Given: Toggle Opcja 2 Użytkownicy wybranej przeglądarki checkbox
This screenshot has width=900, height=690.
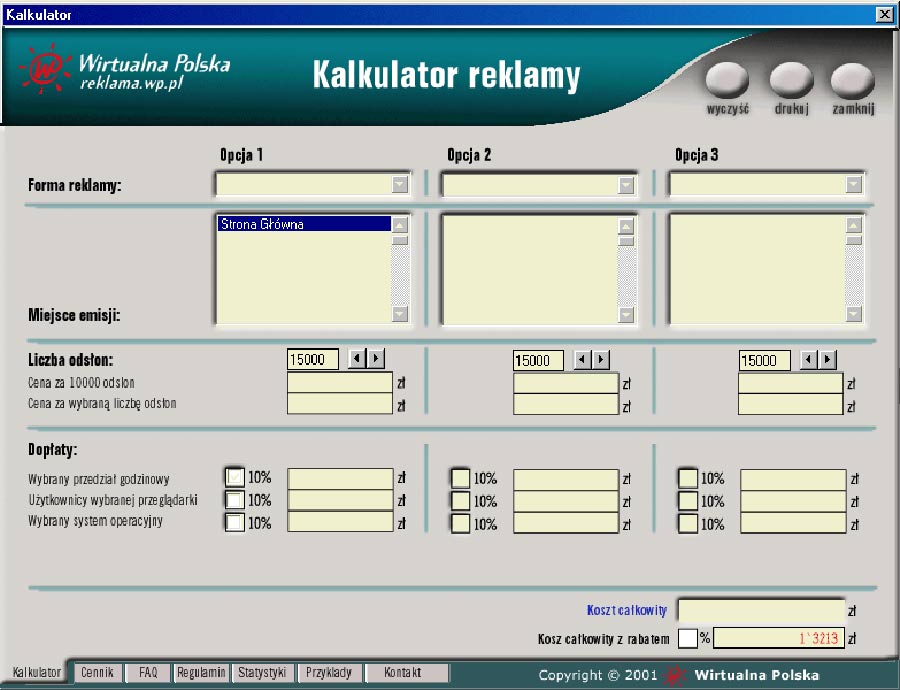Looking at the screenshot, I should (x=460, y=501).
